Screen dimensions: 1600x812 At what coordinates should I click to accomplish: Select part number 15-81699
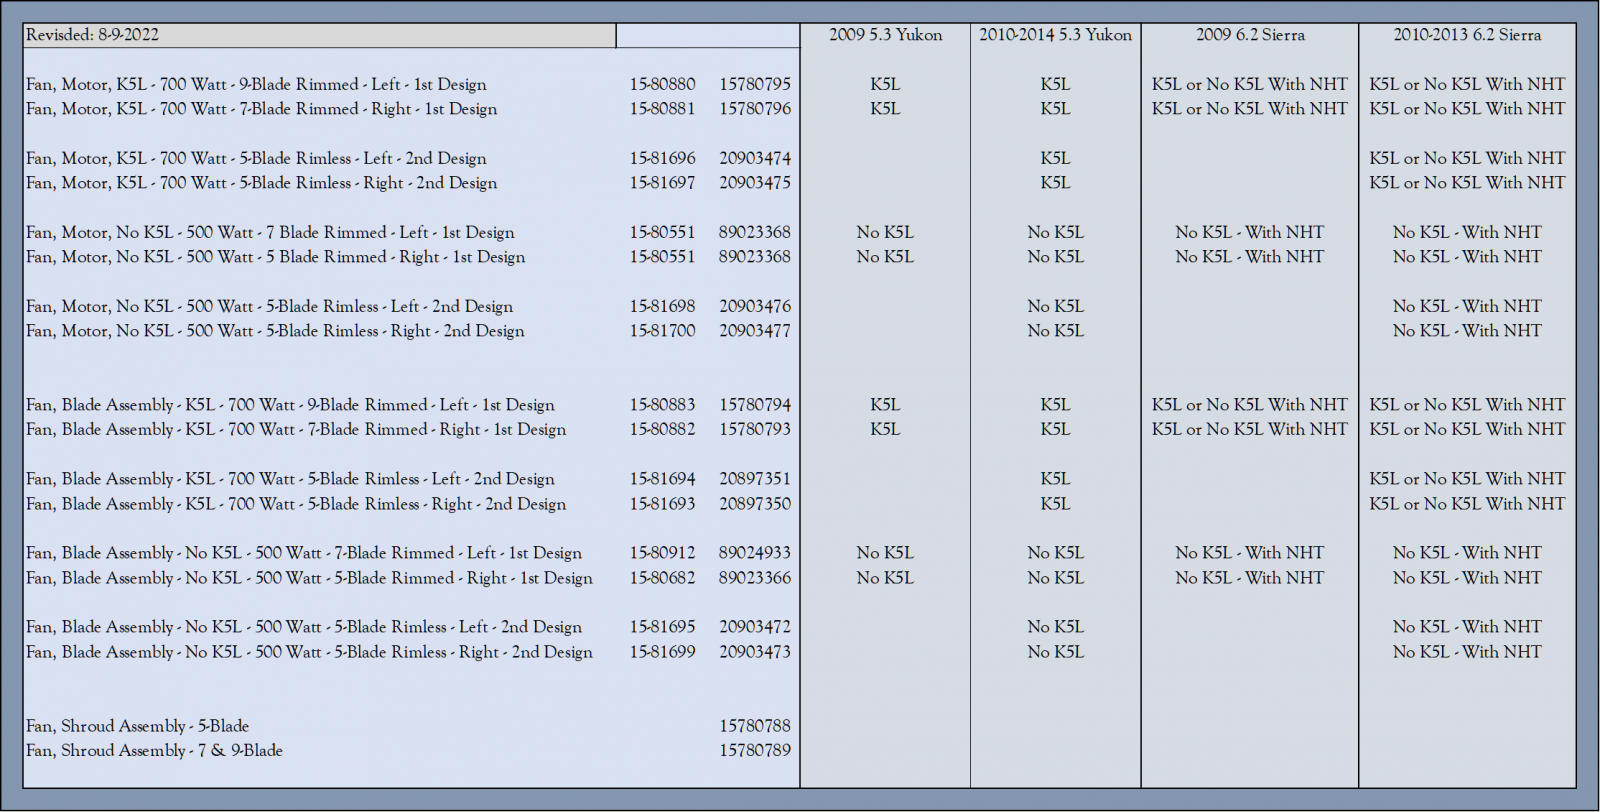coord(662,652)
